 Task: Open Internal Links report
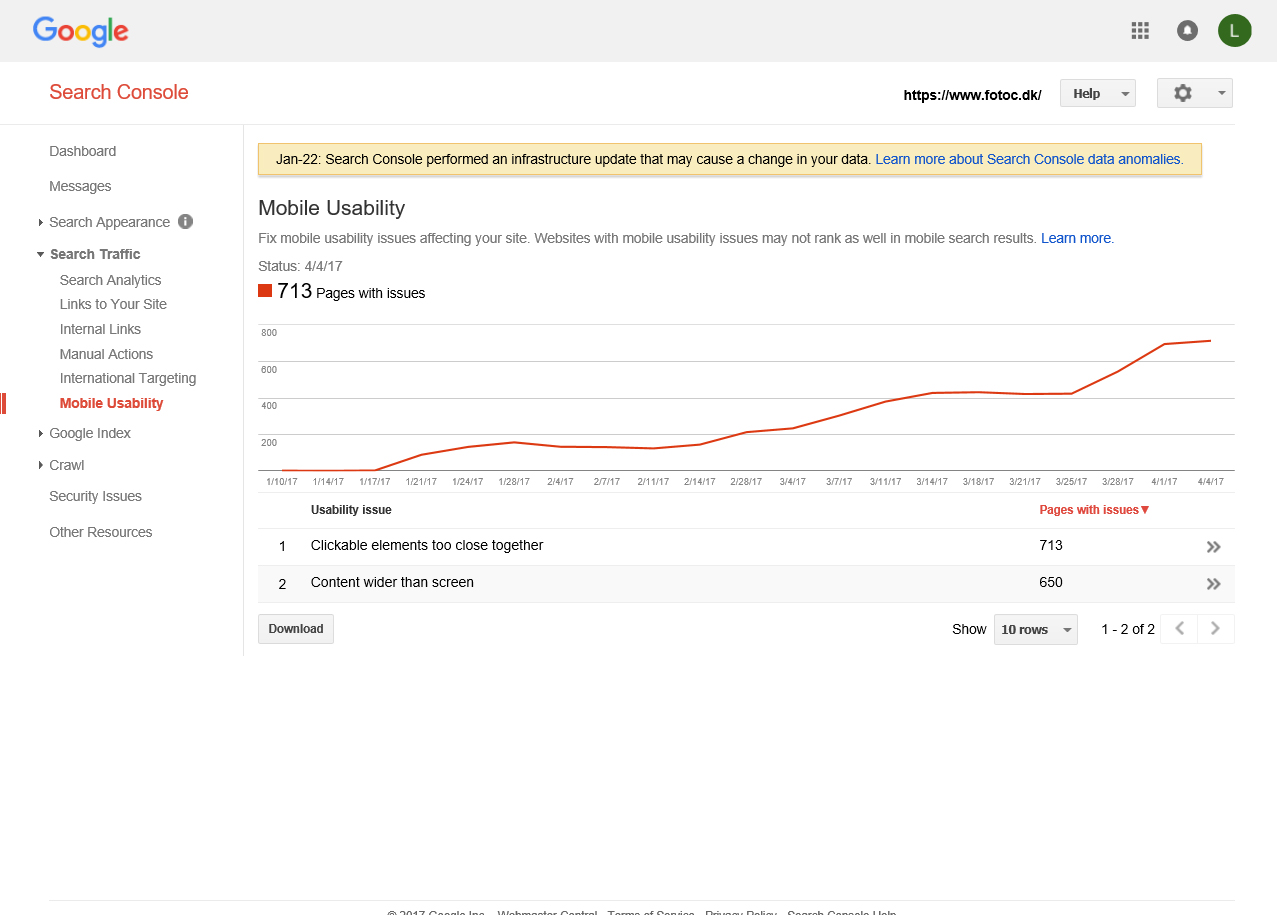pos(100,329)
